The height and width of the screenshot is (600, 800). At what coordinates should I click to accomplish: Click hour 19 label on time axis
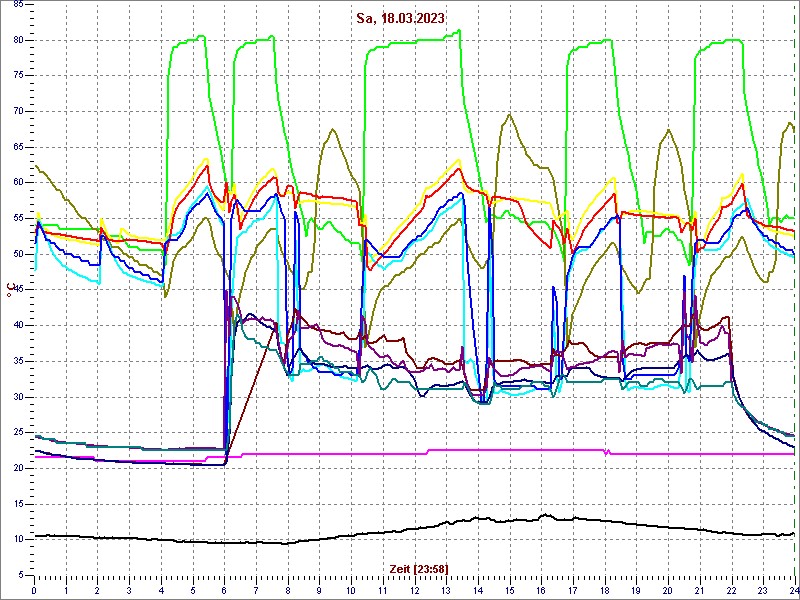click(x=636, y=590)
